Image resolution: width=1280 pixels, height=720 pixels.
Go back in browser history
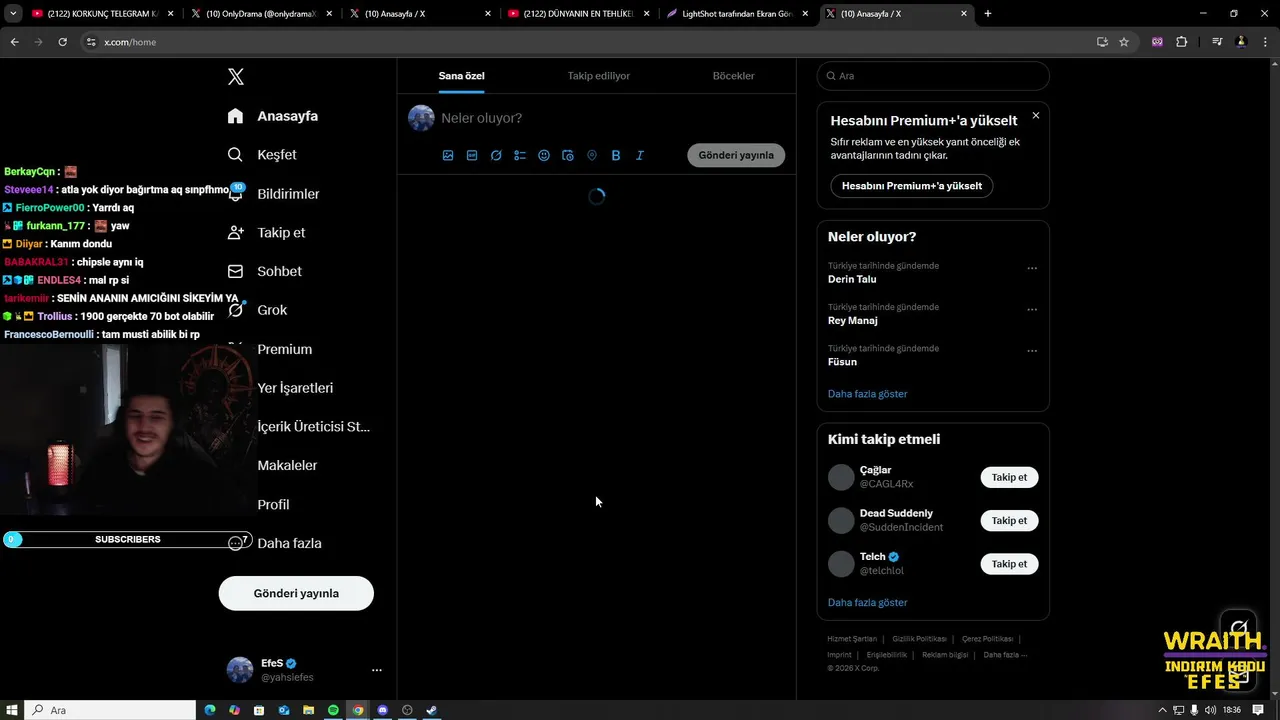(14, 42)
